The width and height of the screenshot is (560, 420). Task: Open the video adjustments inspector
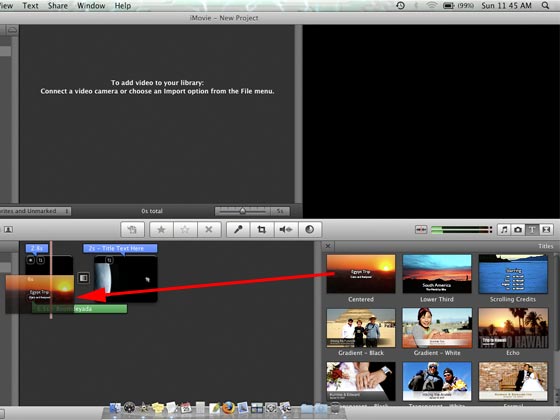310,230
